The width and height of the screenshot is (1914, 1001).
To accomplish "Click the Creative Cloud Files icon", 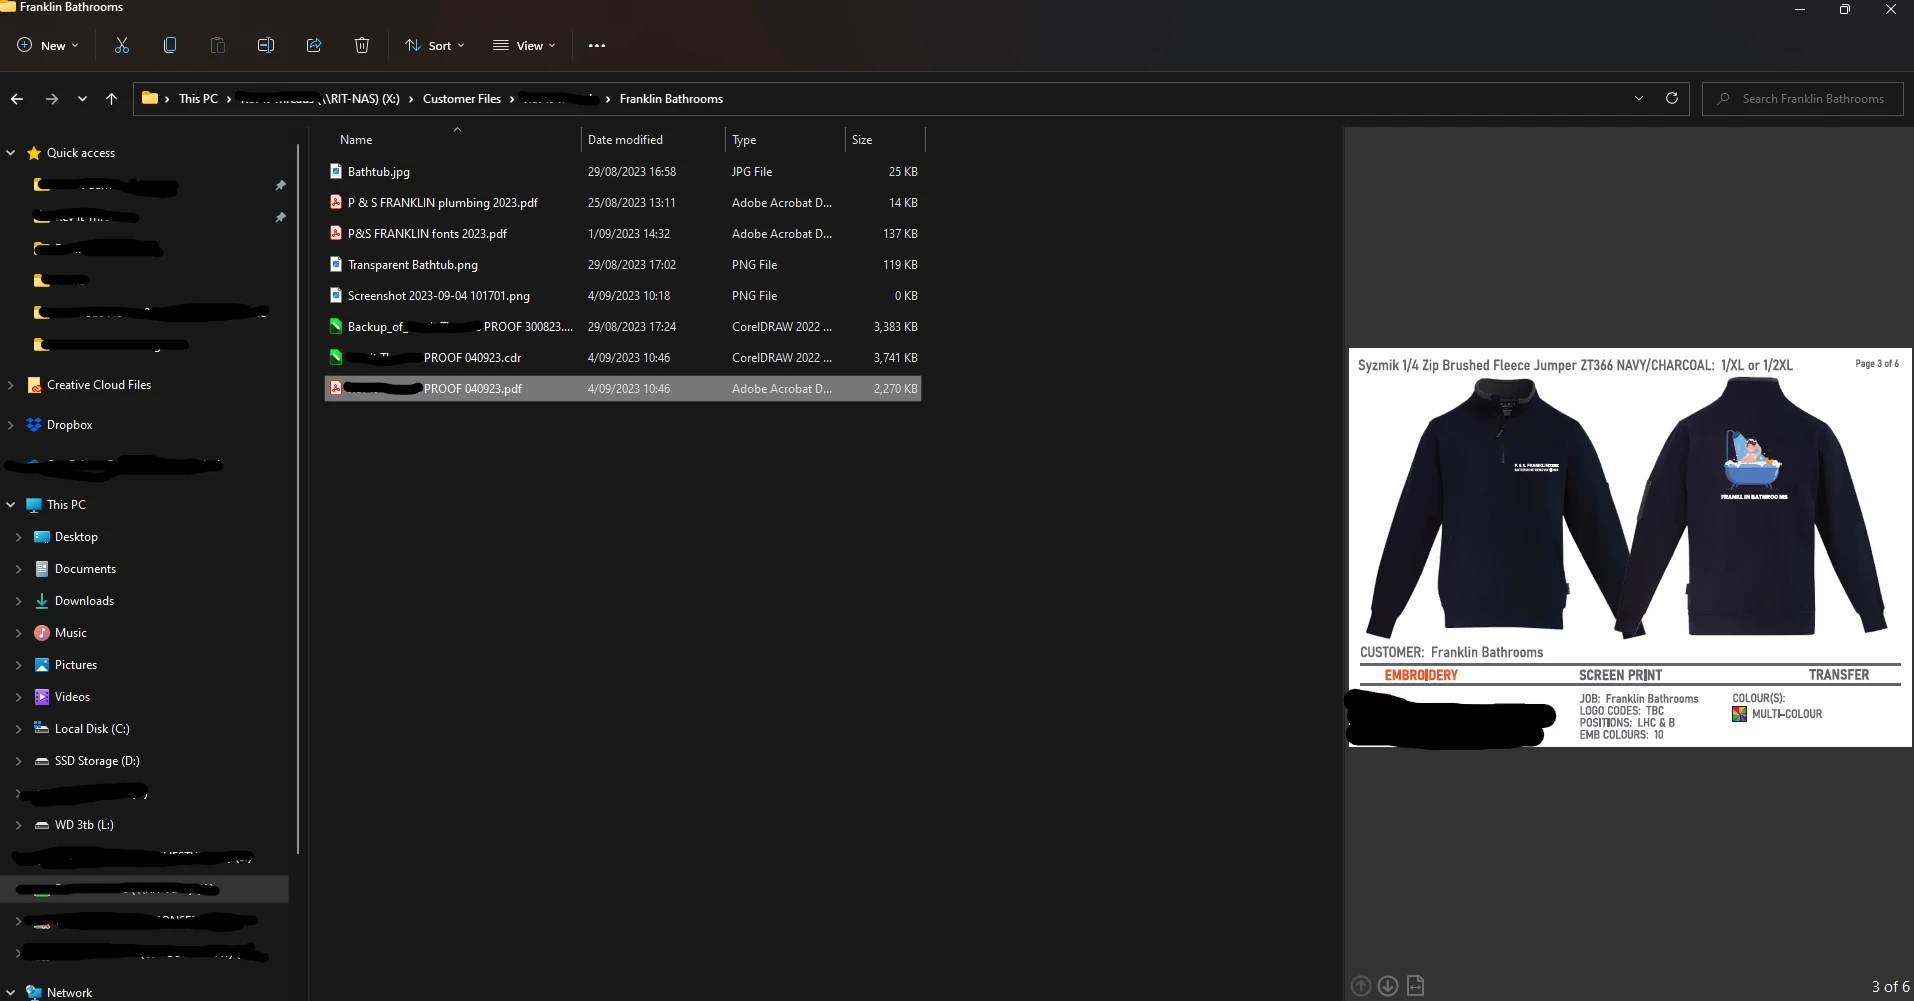I will pyautogui.click(x=34, y=385).
